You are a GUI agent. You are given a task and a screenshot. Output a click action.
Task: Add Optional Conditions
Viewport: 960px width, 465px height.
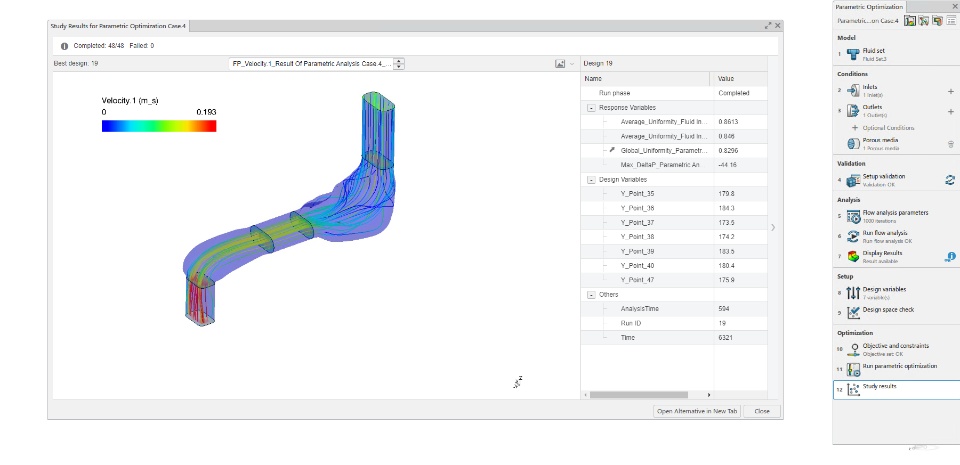click(x=883, y=128)
